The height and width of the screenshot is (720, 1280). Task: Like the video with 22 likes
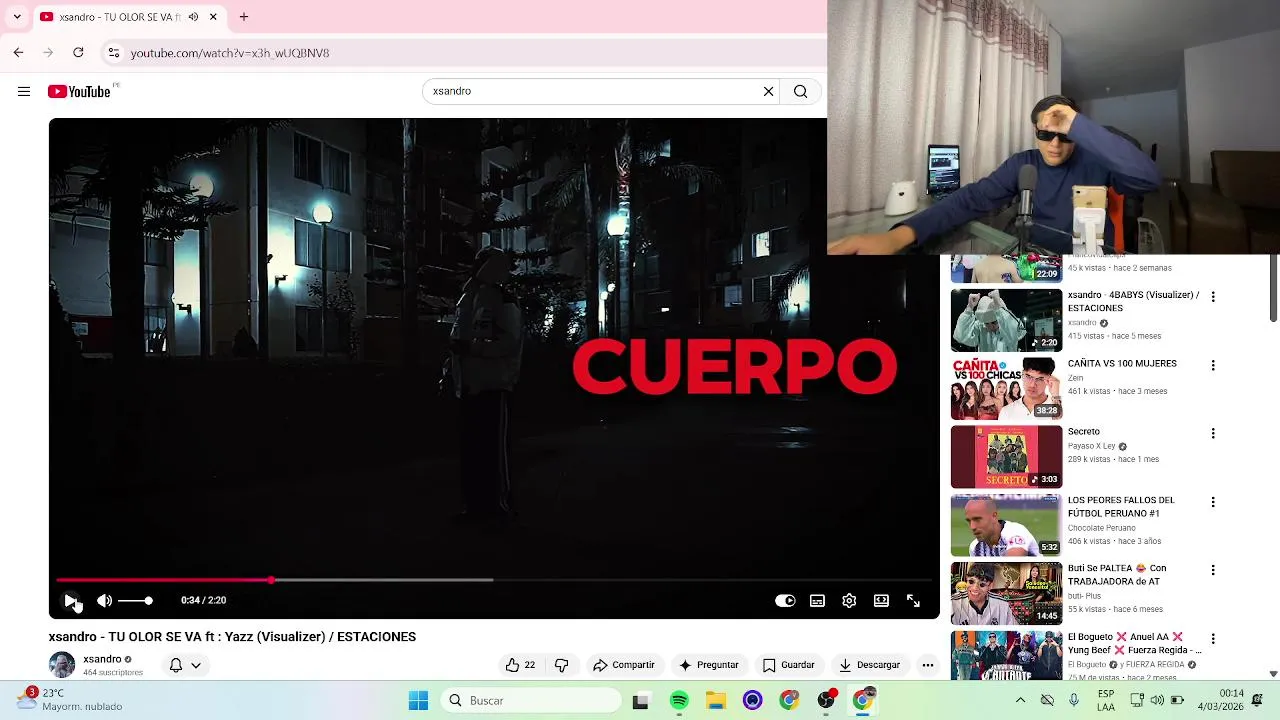tap(520, 665)
